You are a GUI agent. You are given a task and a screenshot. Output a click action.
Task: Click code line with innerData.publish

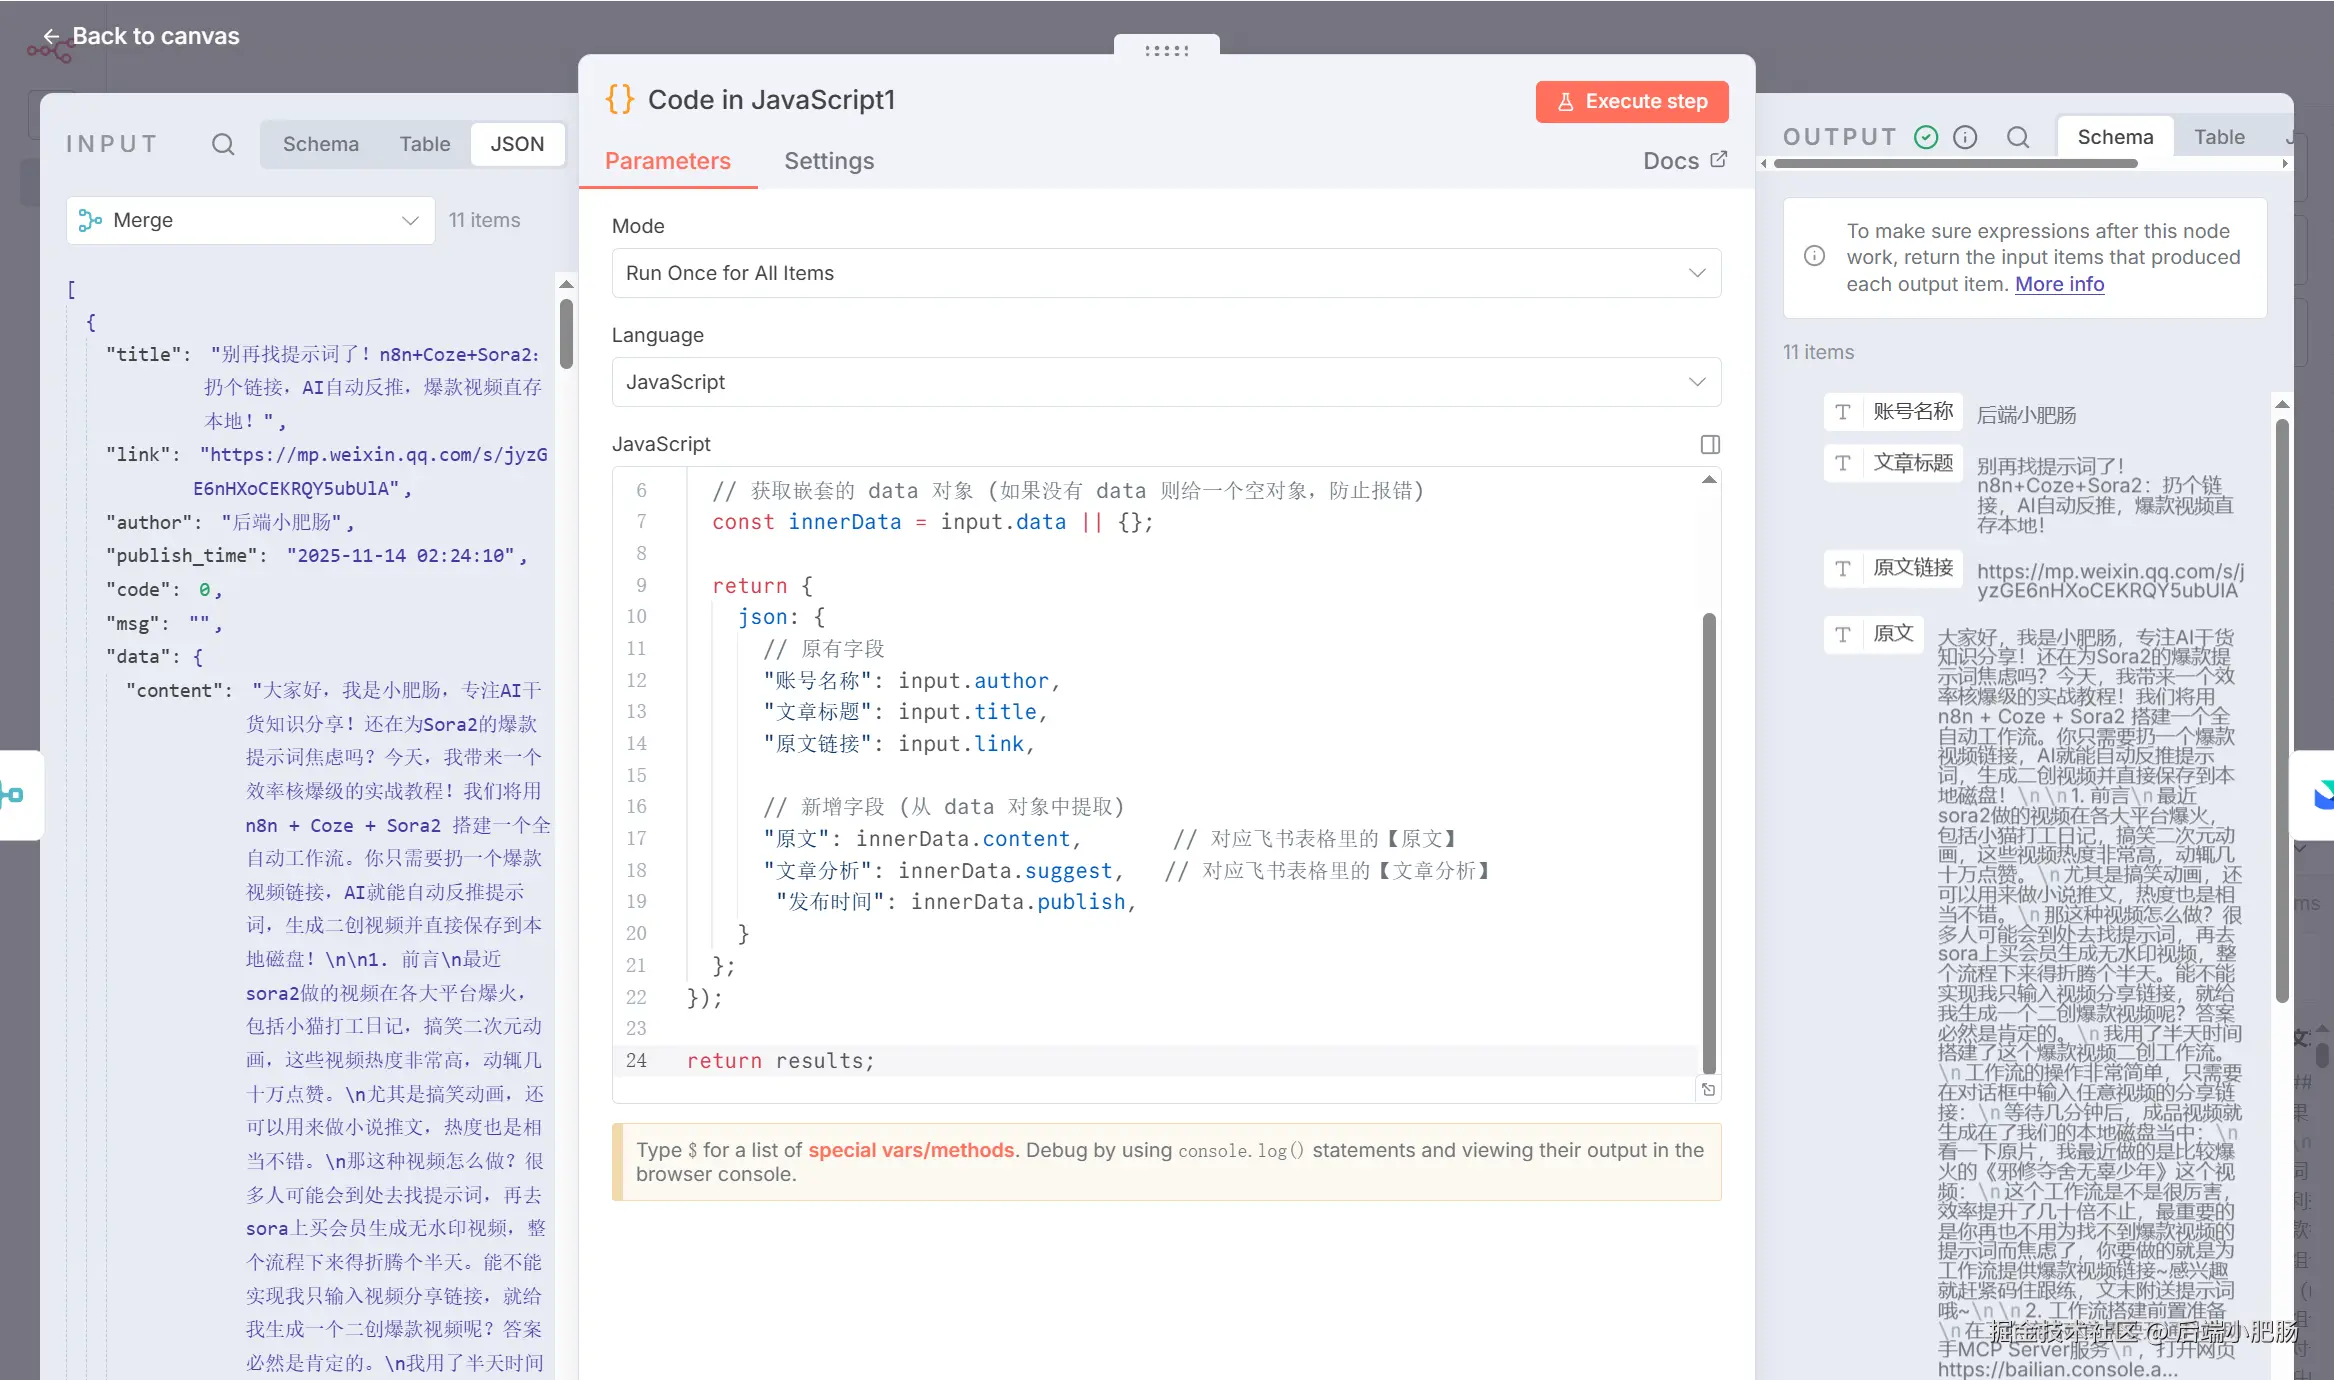(955, 902)
